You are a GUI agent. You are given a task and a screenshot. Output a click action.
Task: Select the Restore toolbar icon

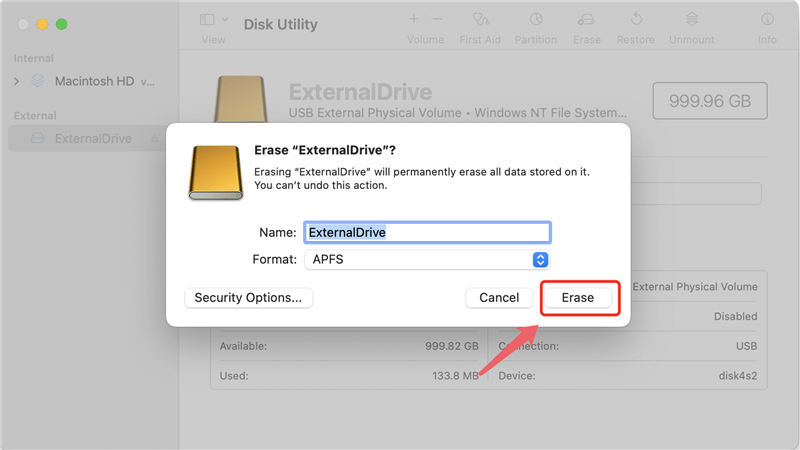[636, 20]
